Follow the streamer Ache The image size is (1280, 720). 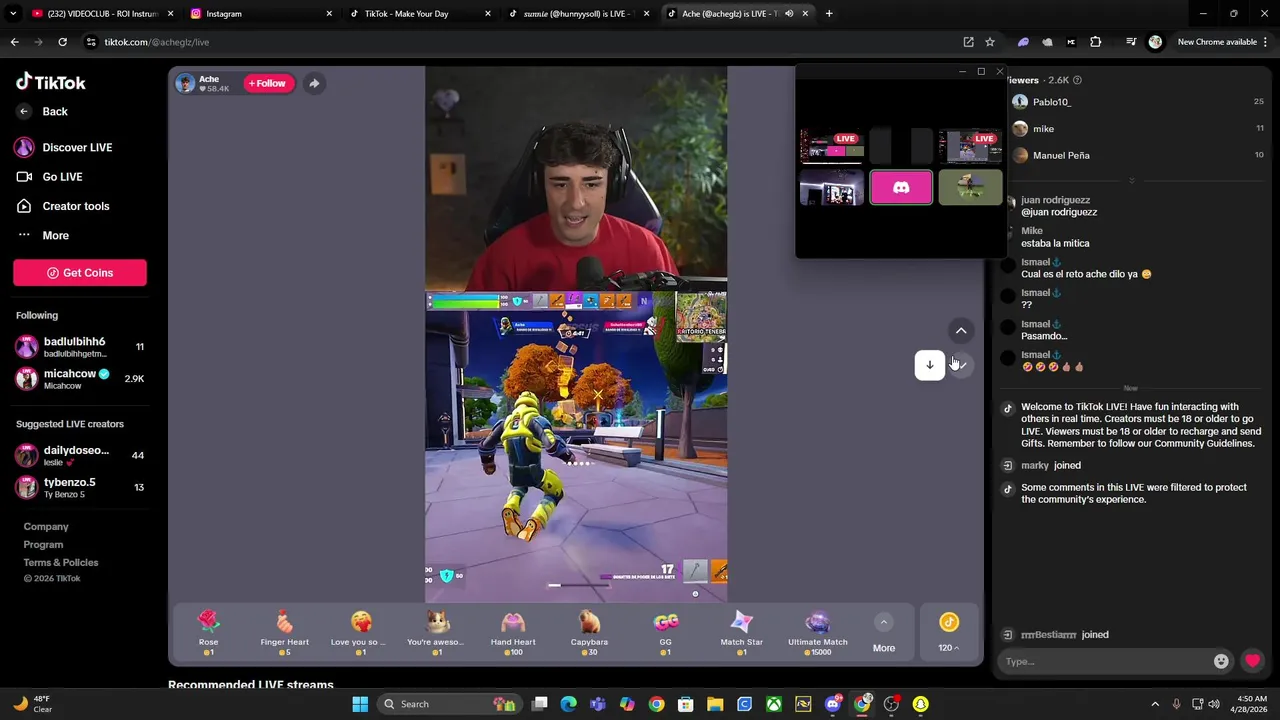point(267,83)
